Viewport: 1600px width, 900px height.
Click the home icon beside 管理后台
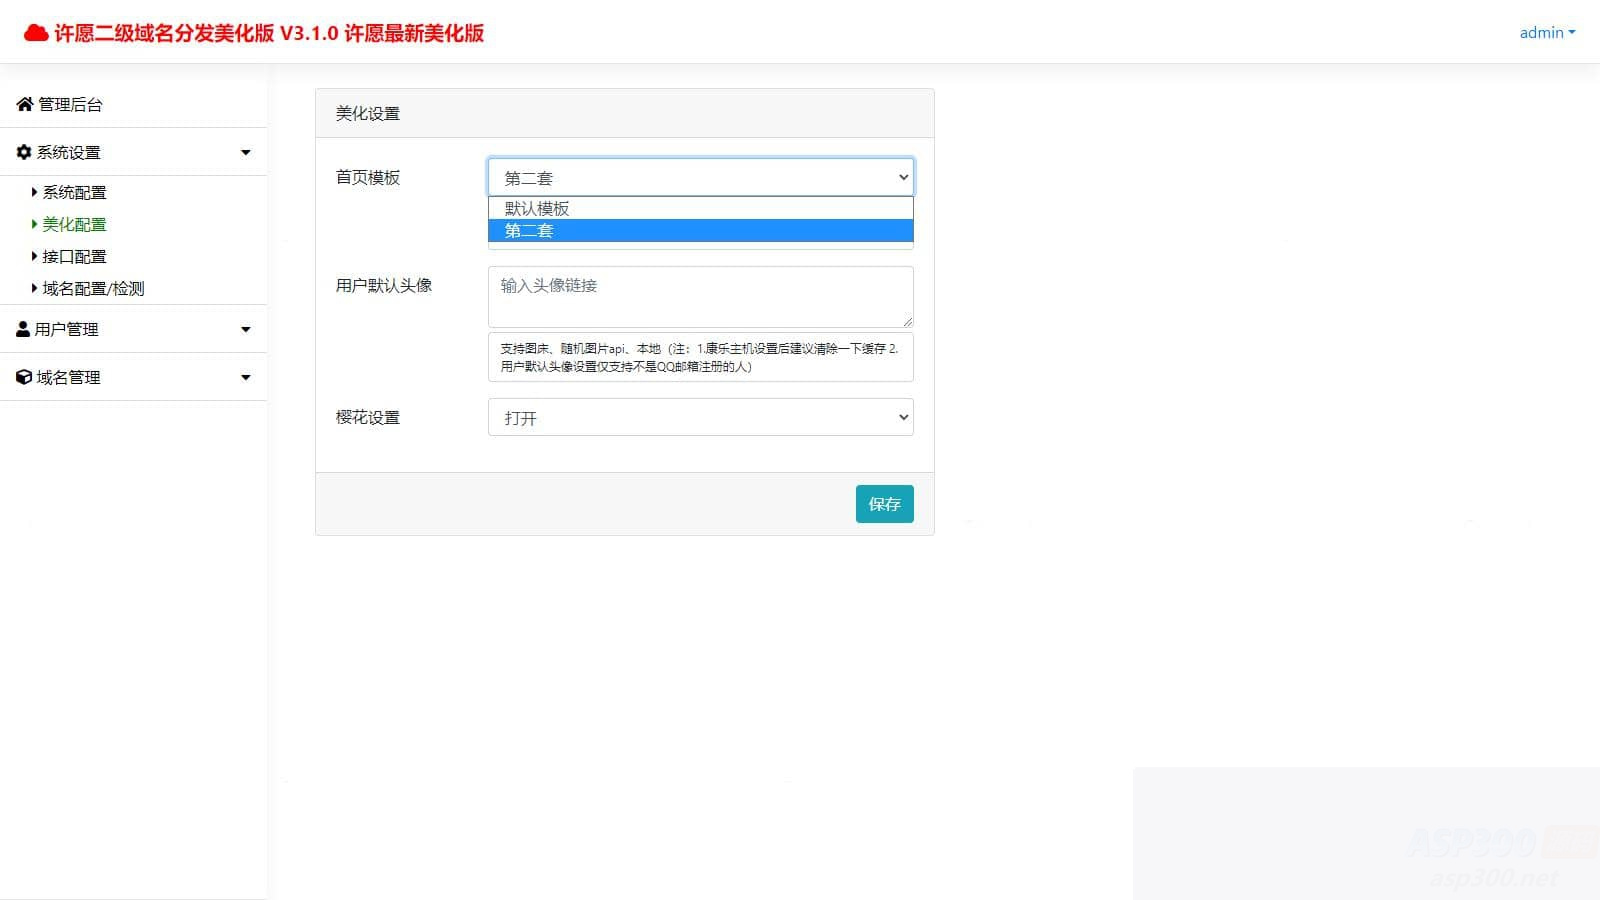click(x=23, y=103)
